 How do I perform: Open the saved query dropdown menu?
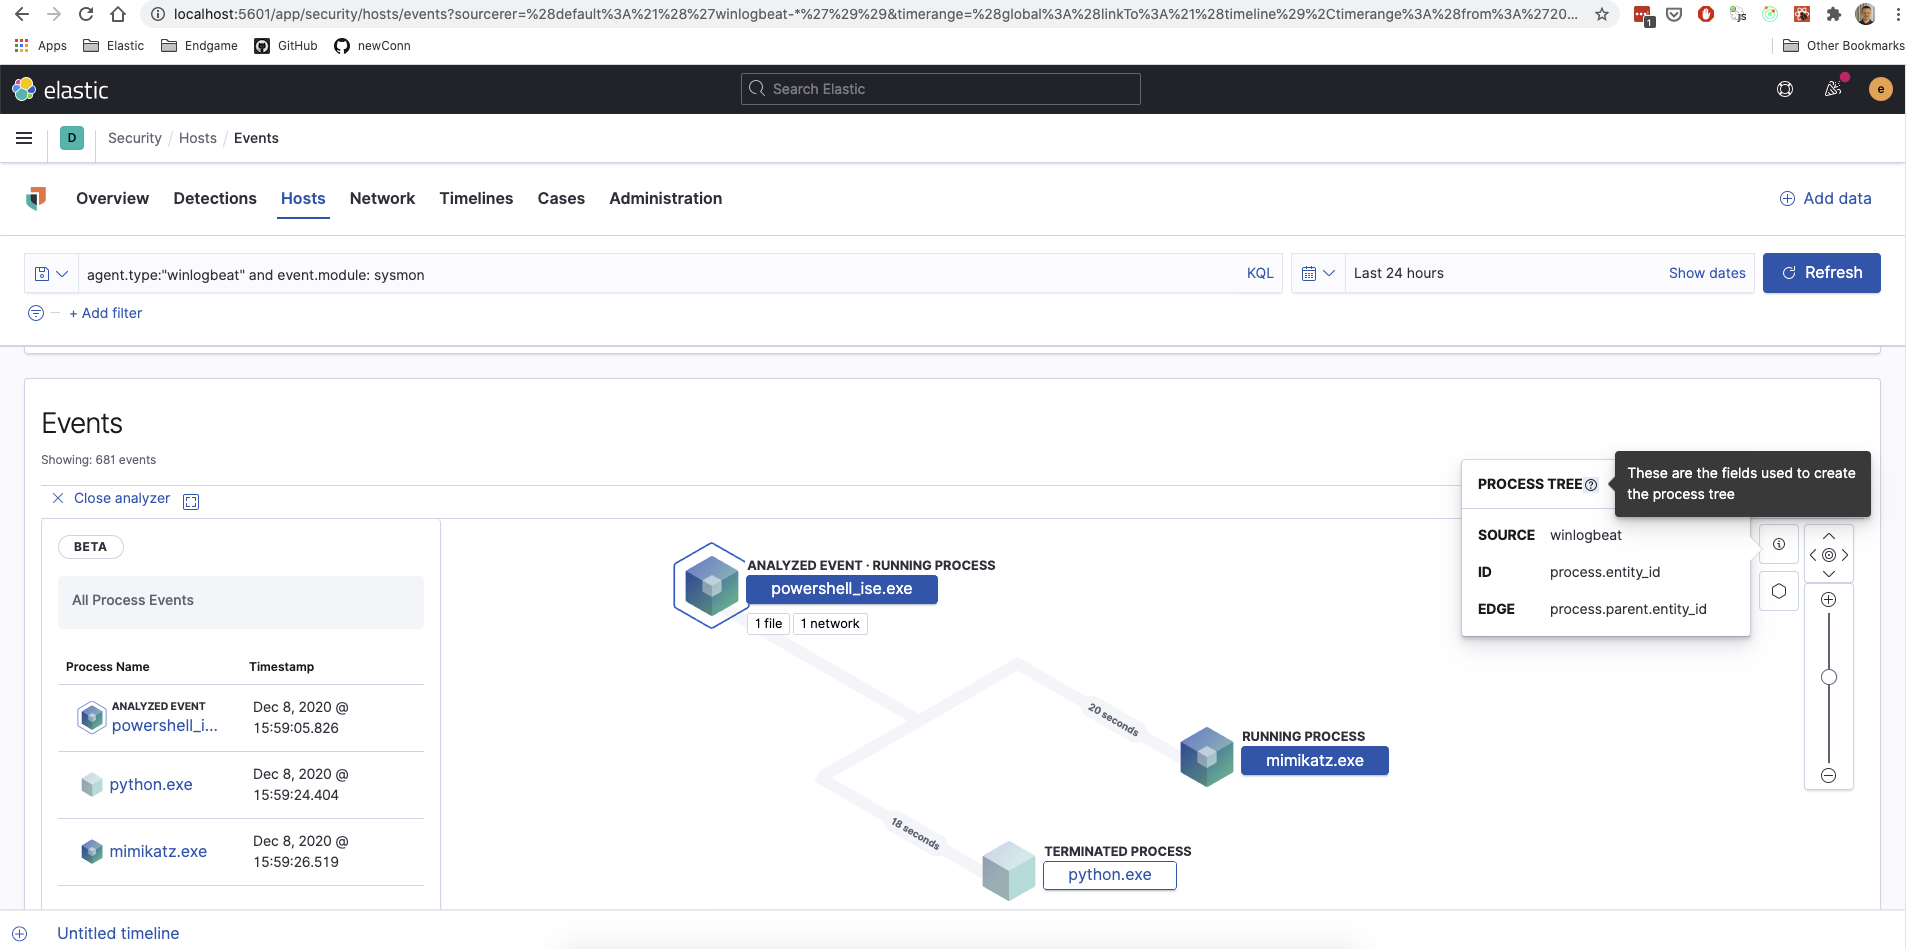pyautogui.click(x=51, y=273)
